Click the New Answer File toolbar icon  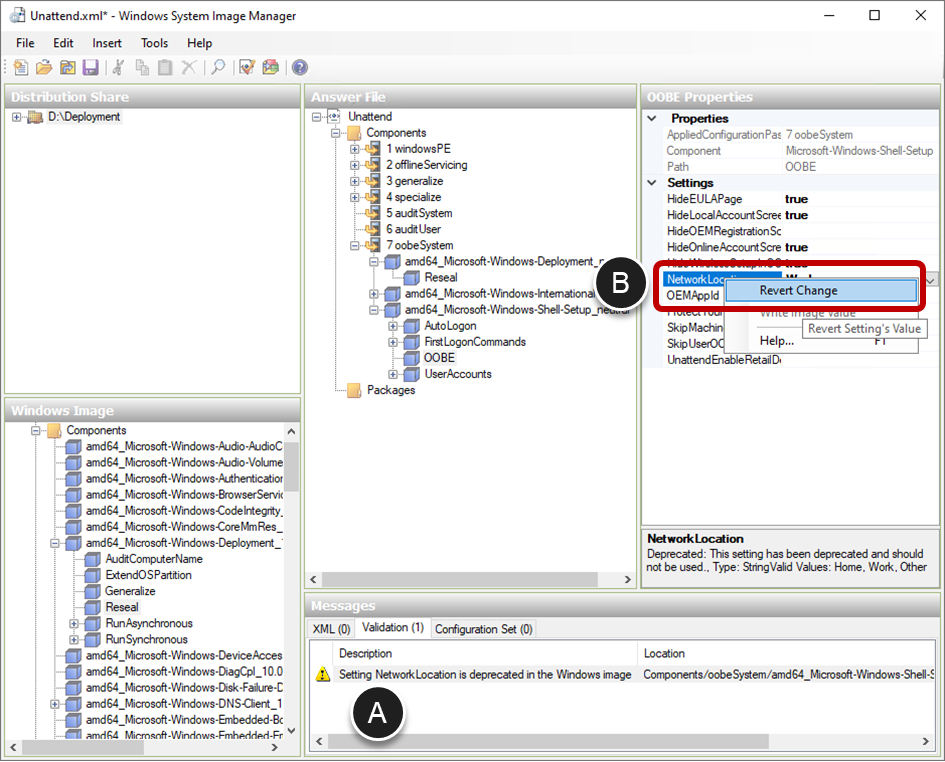coord(21,68)
